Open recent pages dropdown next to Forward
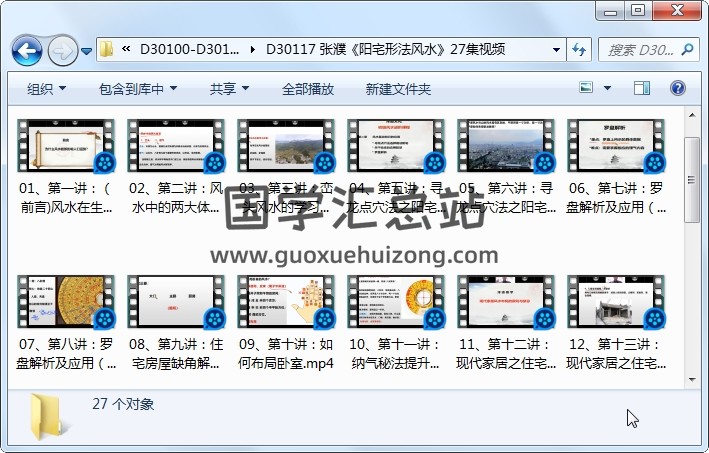Screen dimensions: 709x453 coord(87,50)
